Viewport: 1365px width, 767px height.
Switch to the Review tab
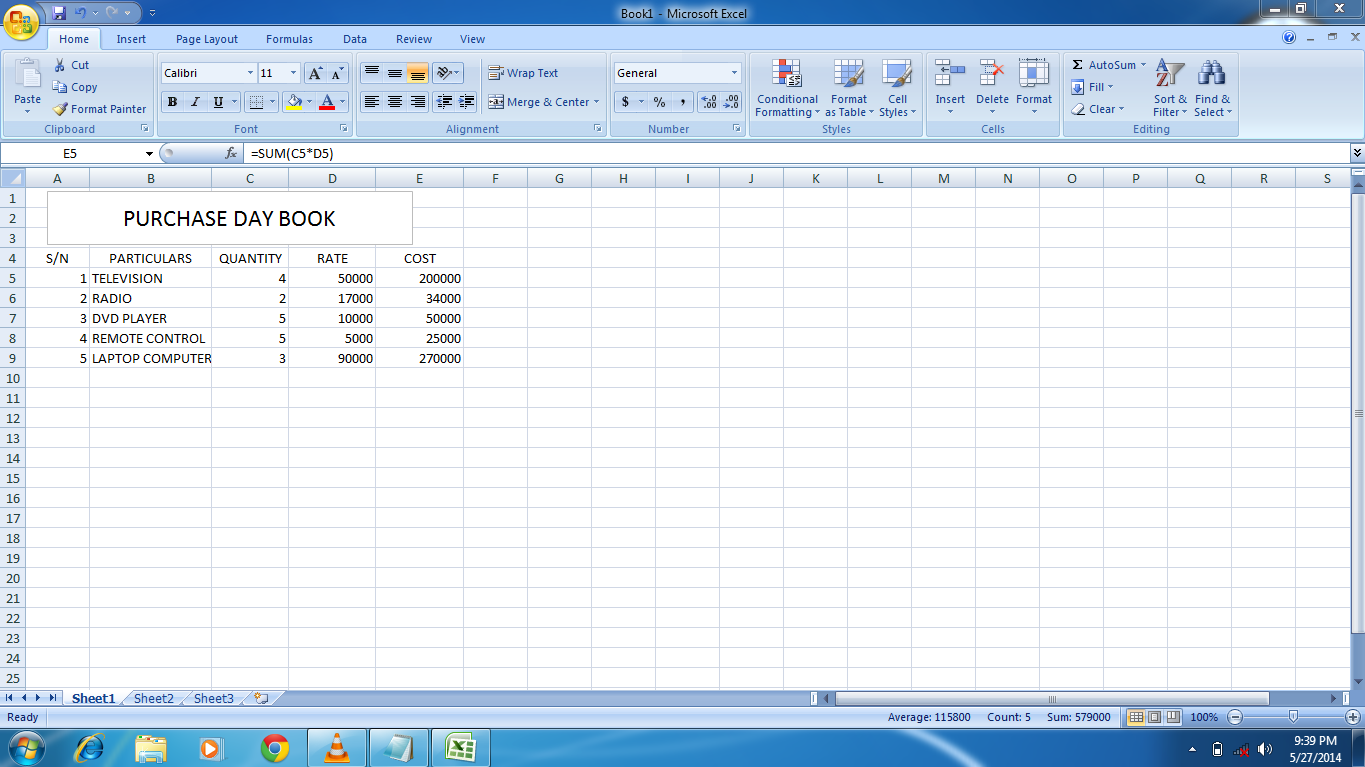click(x=413, y=39)
